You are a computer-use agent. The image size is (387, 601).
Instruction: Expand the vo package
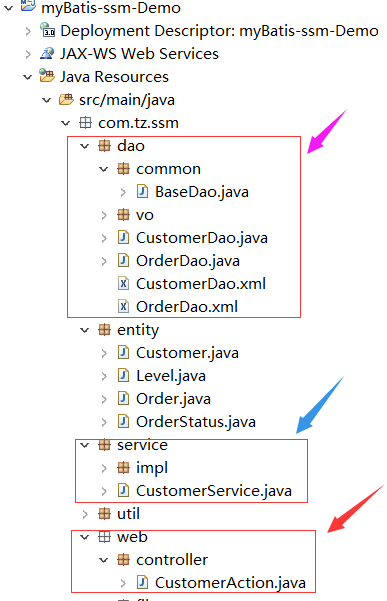[x=104, y=215]
